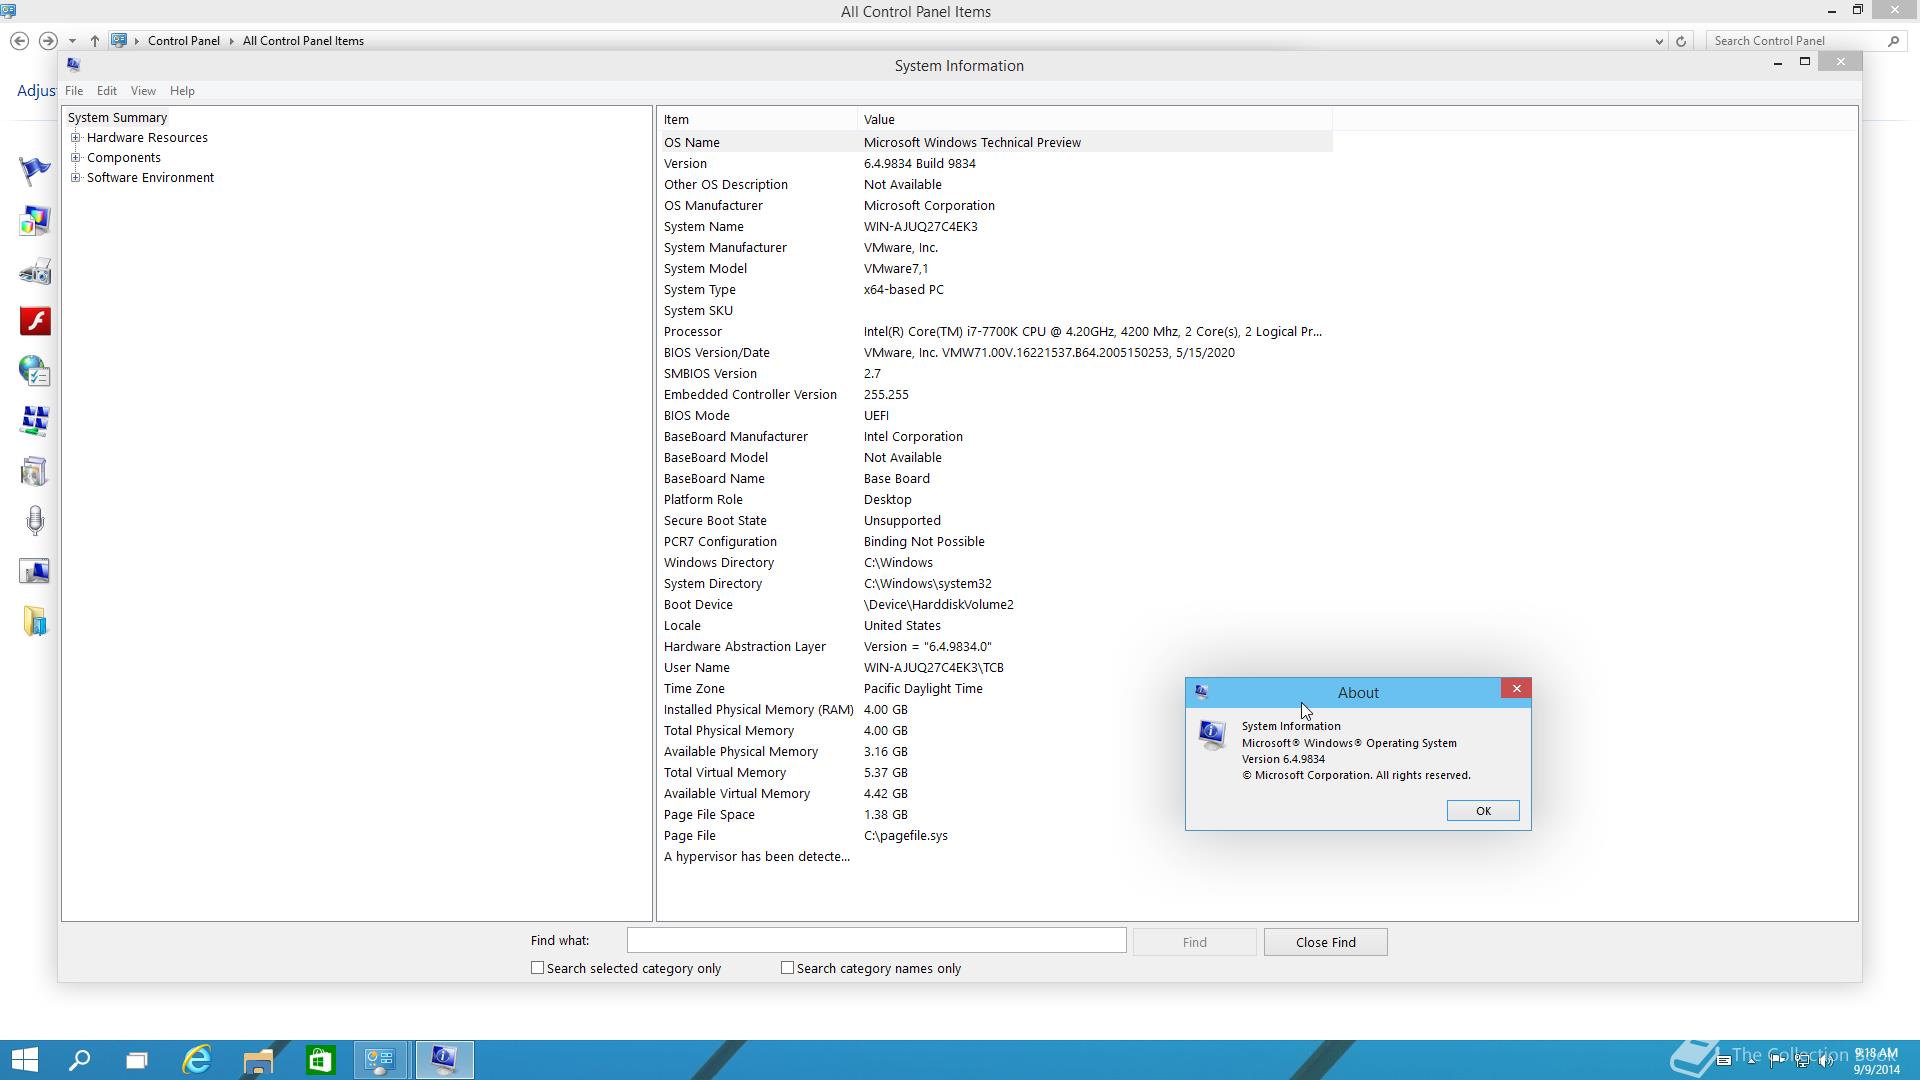Enable Search selected category only
Viewport: 1920px width, 1080px height.
tap(537, 968)
